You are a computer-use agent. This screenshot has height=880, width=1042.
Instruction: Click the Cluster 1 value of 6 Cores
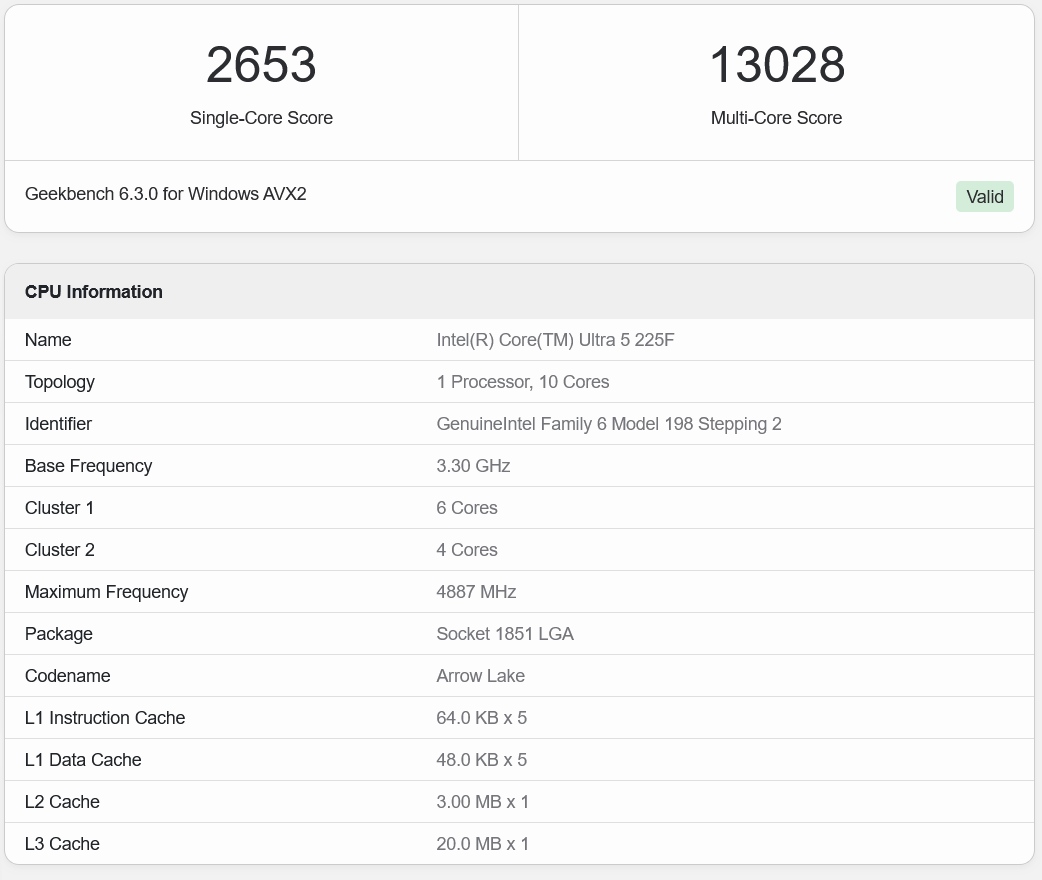466,508
